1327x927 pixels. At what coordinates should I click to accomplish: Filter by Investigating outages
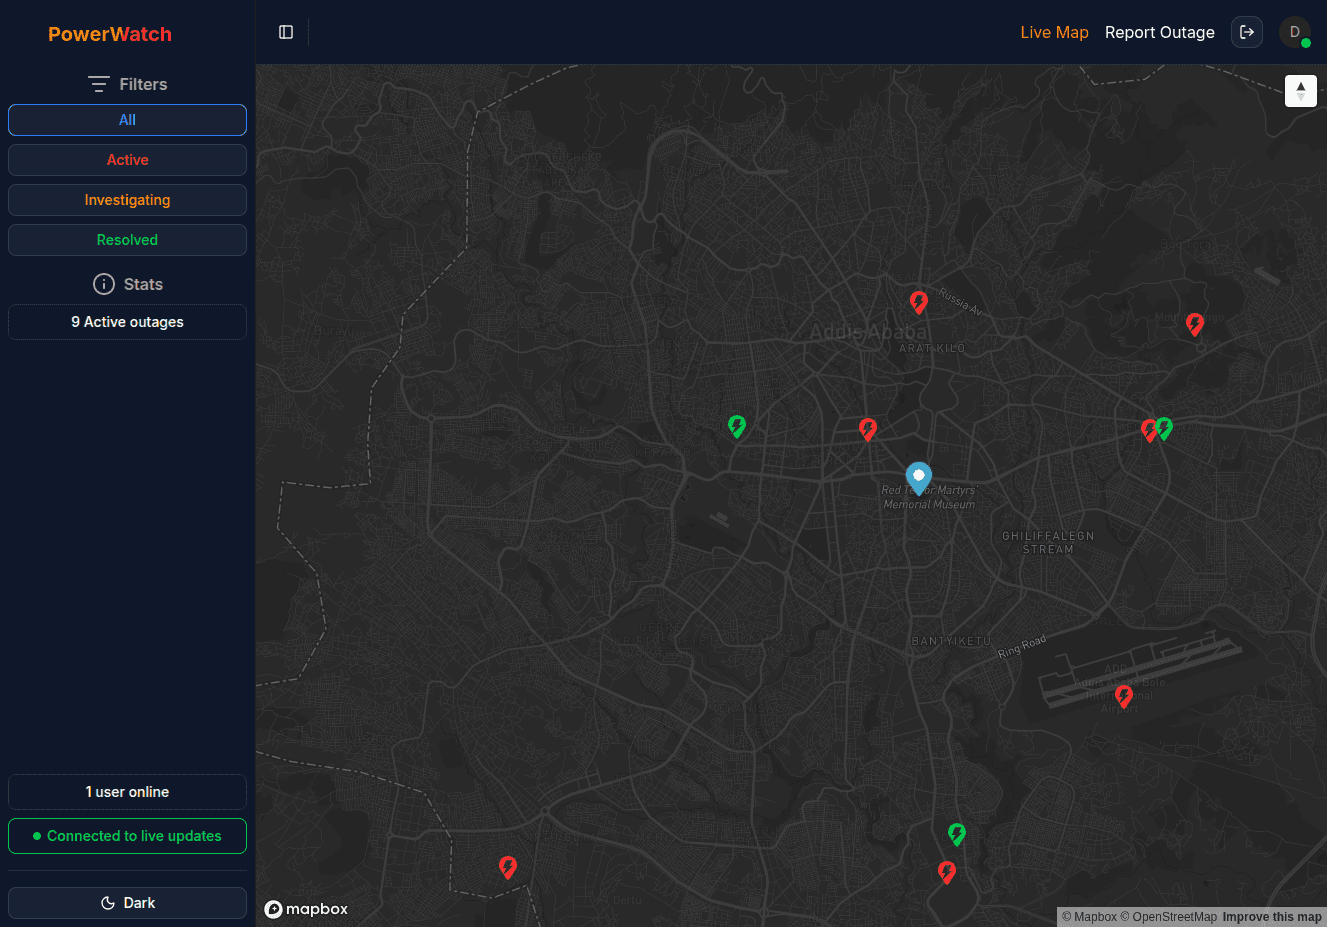click(x=127, y=200)
